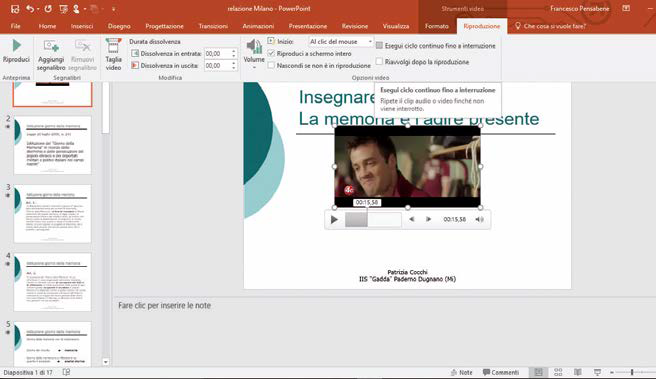Switch to the Formato tab

pos(436,26)
